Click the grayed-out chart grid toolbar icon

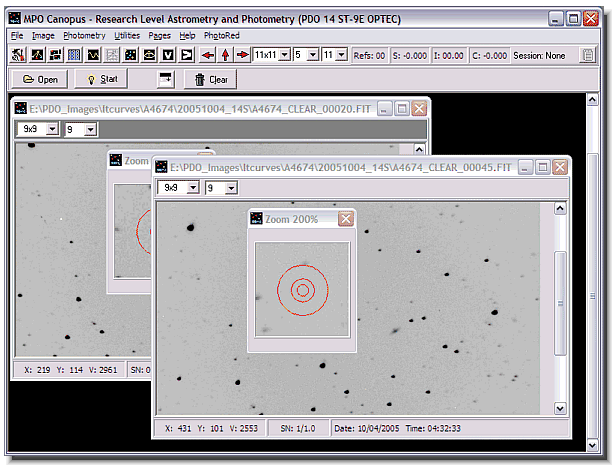click(112, 55)
